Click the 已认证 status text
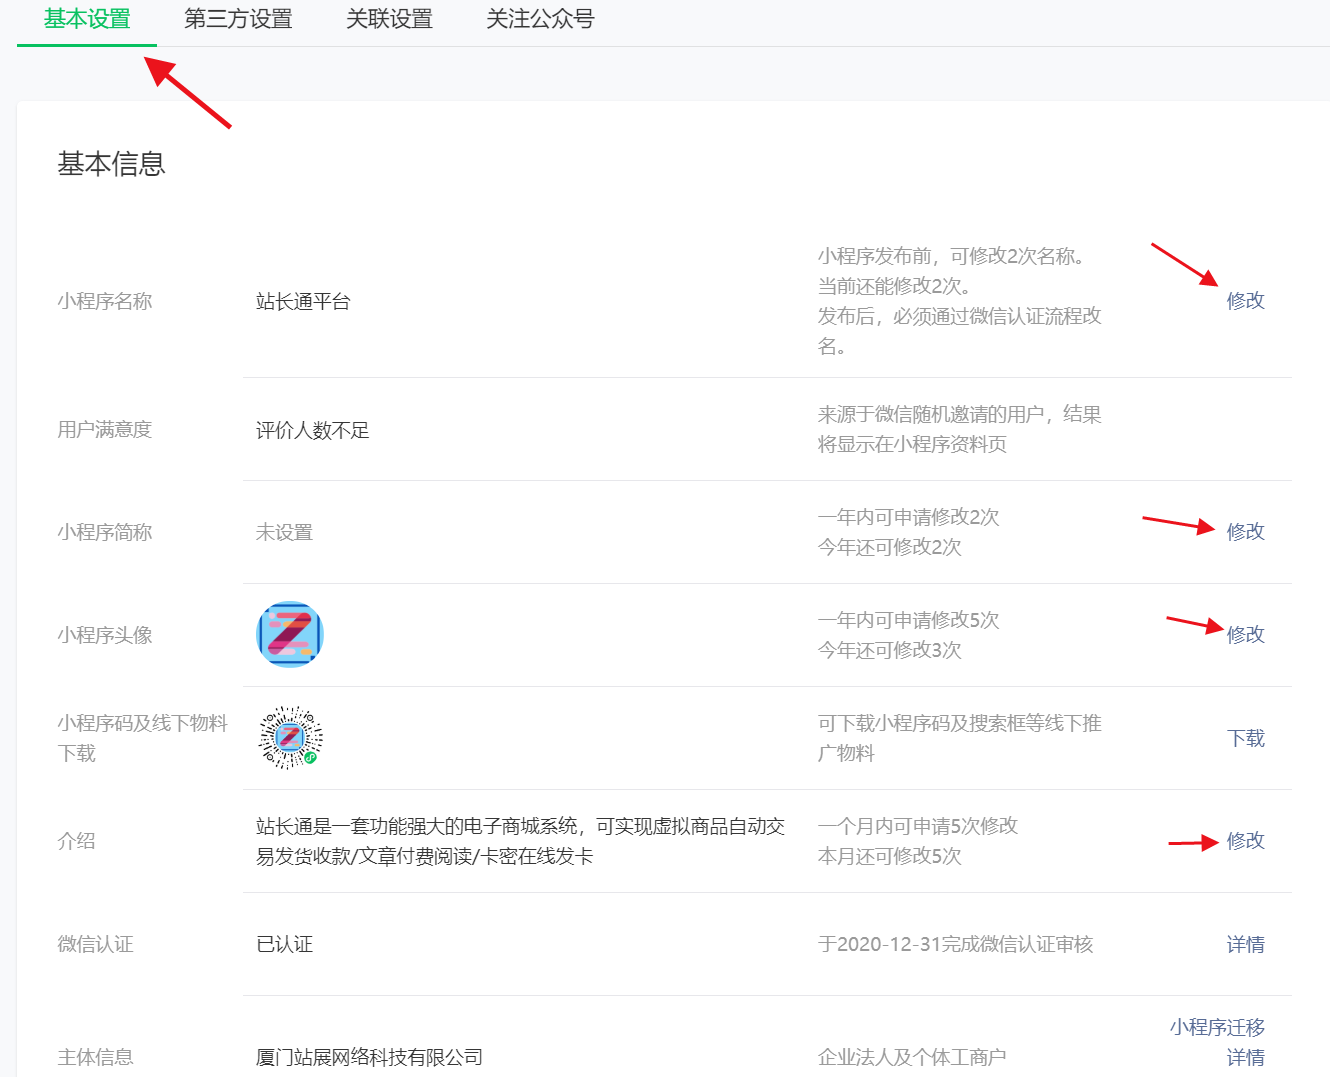Screen dimensions: 1330x1077 coord(284,945)
